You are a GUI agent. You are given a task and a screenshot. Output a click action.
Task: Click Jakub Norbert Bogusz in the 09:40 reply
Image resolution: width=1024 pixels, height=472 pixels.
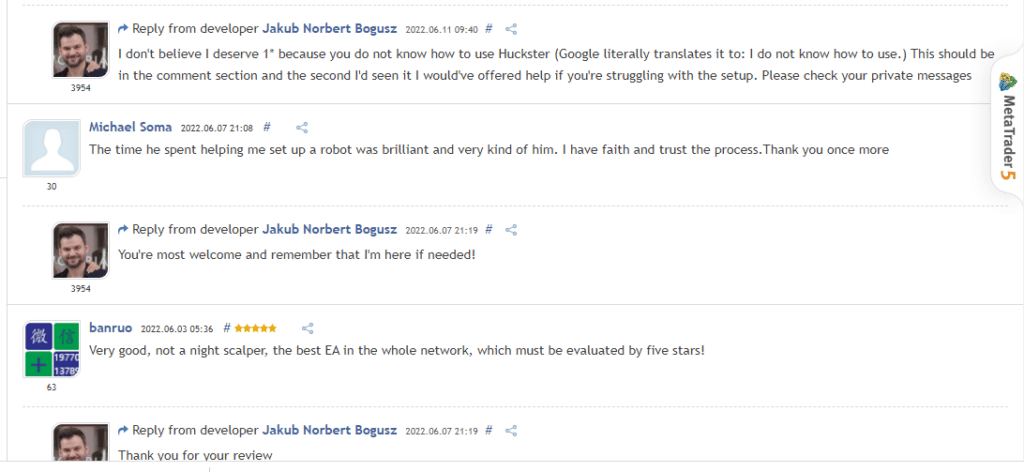[329, 30]
